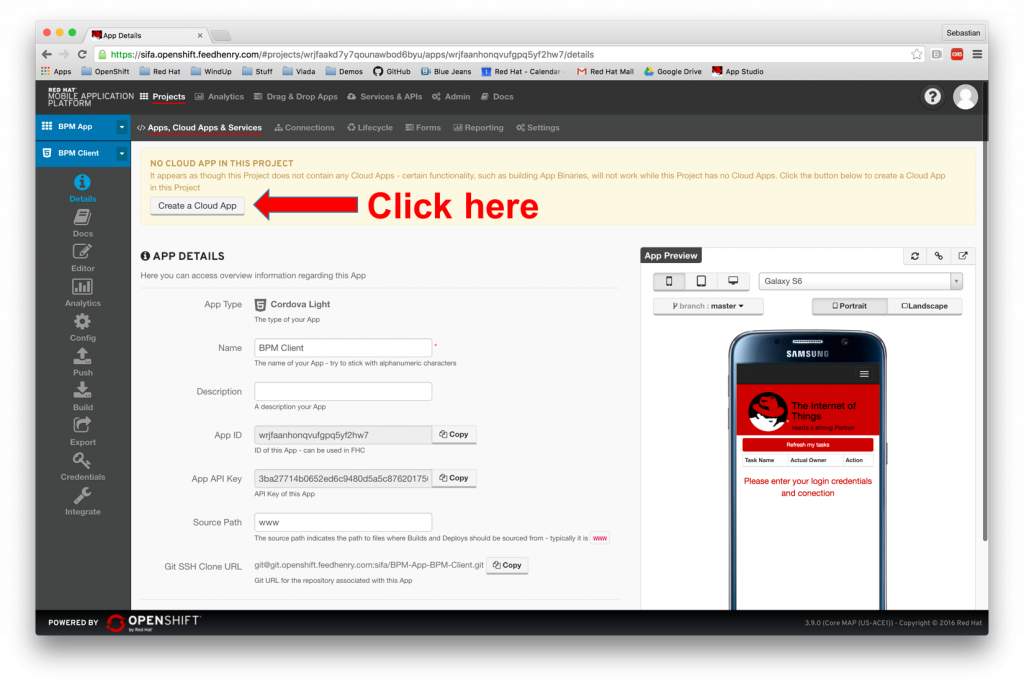
Task: Select desktop device preview icon
Action: coord(733,281)
